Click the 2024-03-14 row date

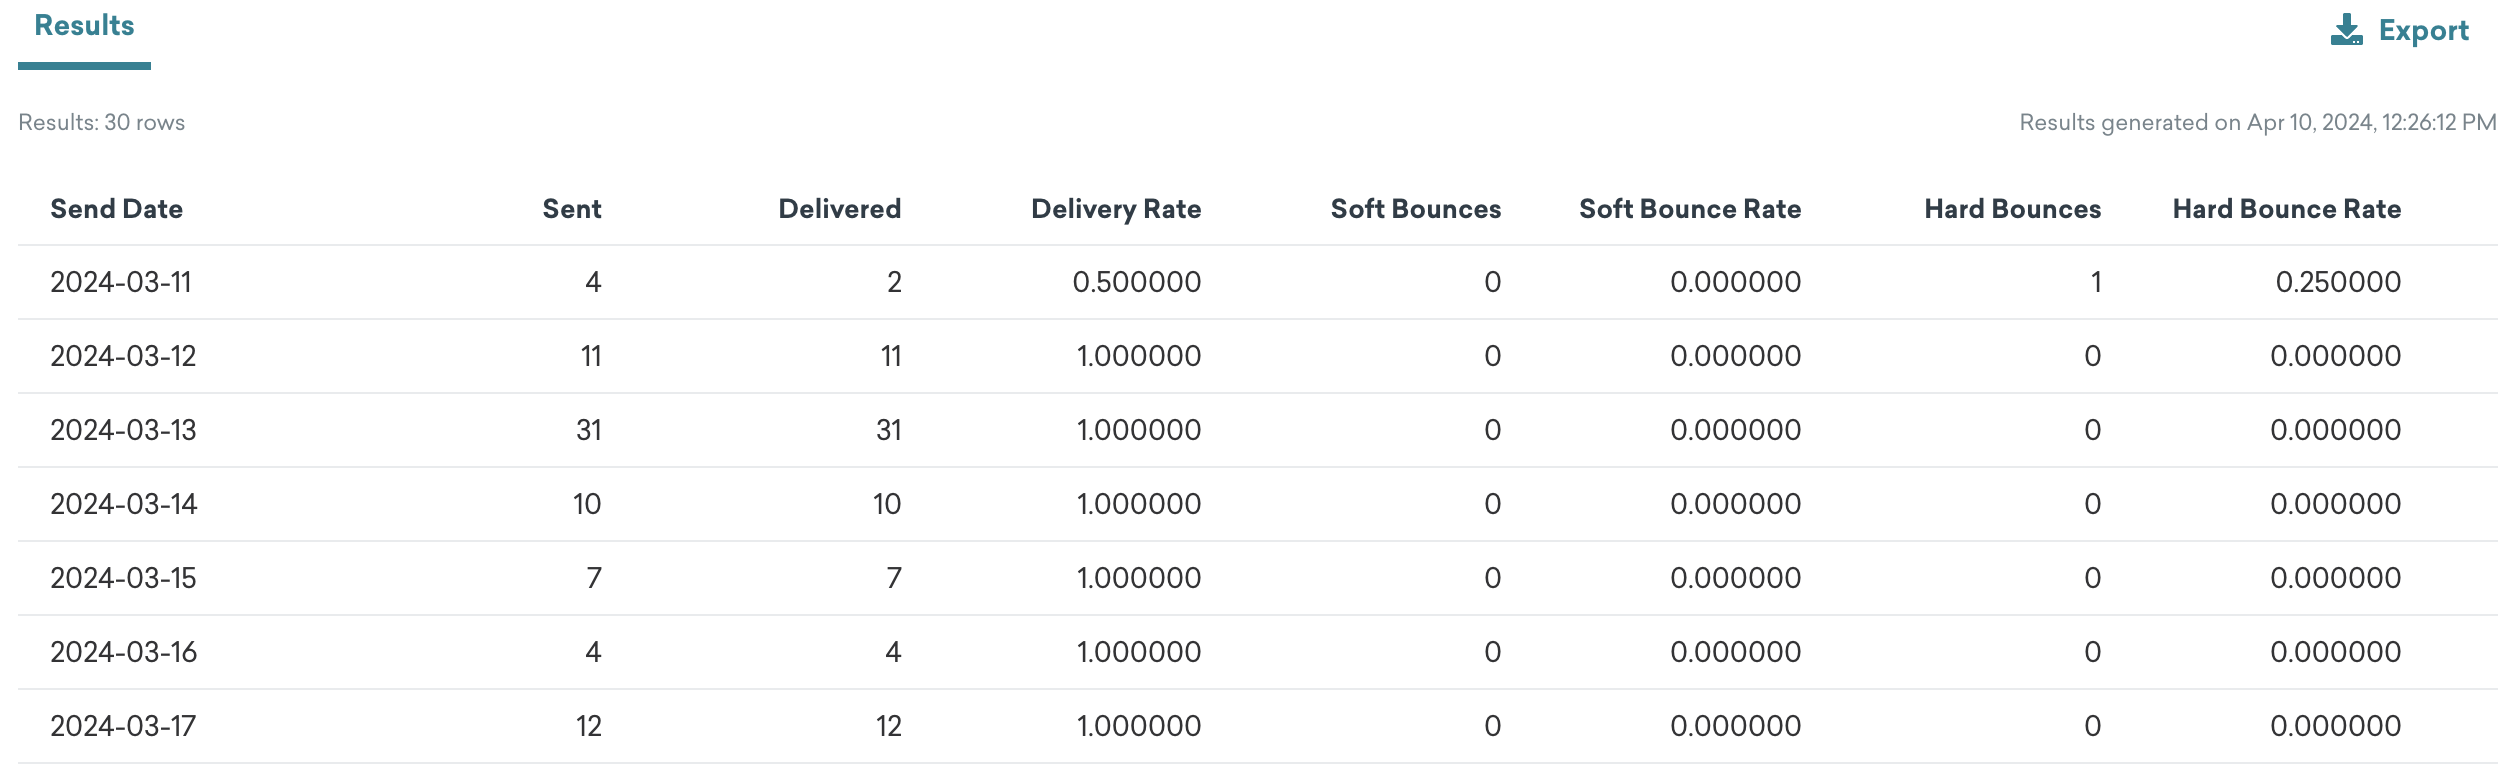tap(123, 504)
